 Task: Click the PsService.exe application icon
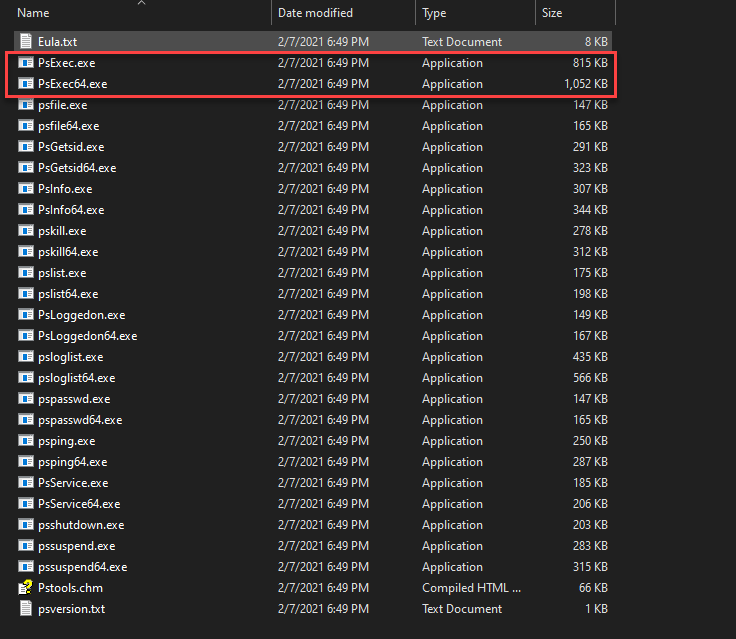[26, 482]
